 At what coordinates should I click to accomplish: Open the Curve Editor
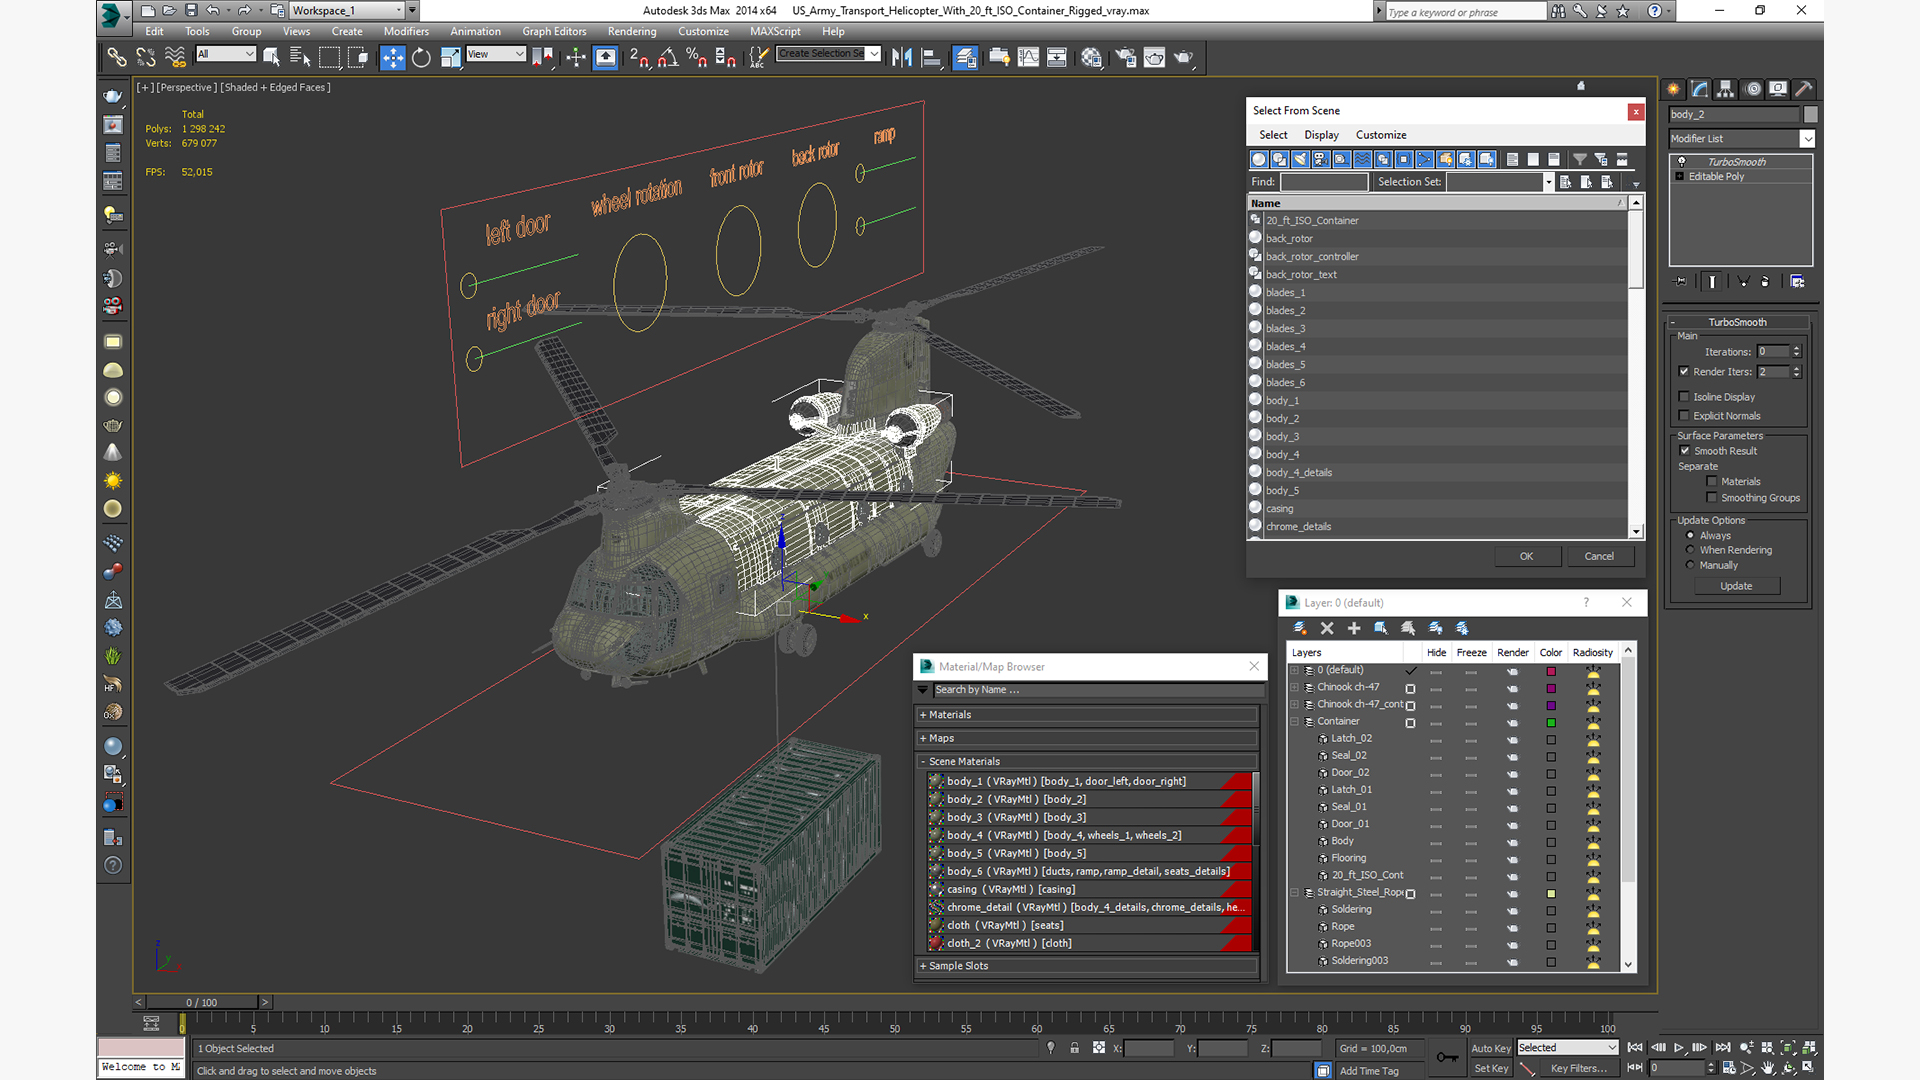[x=1028, y=57]
